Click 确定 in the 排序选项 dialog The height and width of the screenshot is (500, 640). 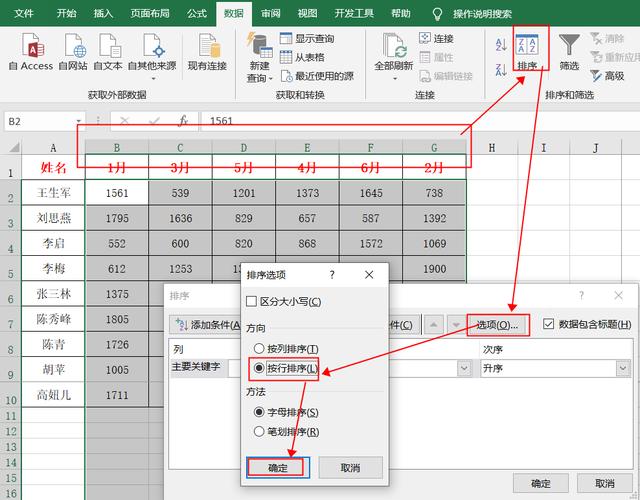click(x=278, y=467)
